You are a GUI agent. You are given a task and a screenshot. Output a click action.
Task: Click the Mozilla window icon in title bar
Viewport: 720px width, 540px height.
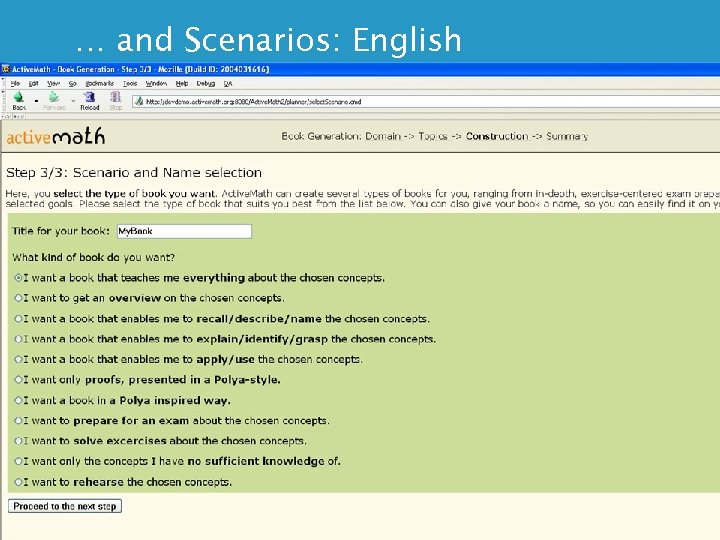pyautogui.click(x=6, y=69)
